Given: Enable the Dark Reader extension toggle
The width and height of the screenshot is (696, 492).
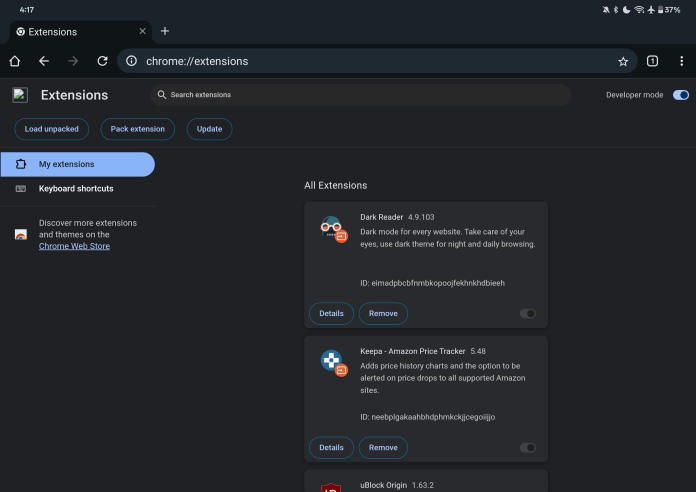Looking at the screenshot, I should (x=528, y=313).
